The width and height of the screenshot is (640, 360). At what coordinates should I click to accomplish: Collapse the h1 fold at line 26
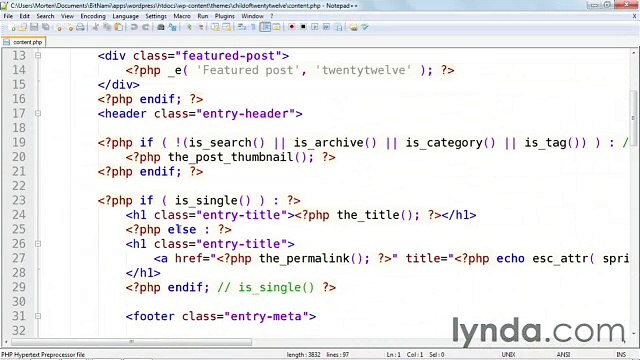38,244
